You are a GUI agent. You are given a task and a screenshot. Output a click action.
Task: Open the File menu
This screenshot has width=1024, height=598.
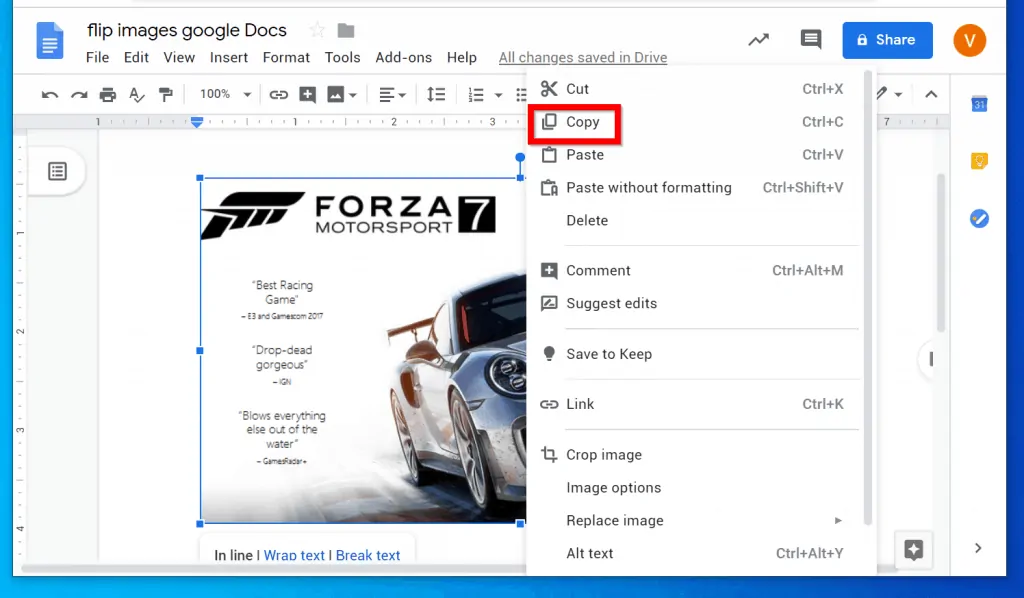coord(97,57)
